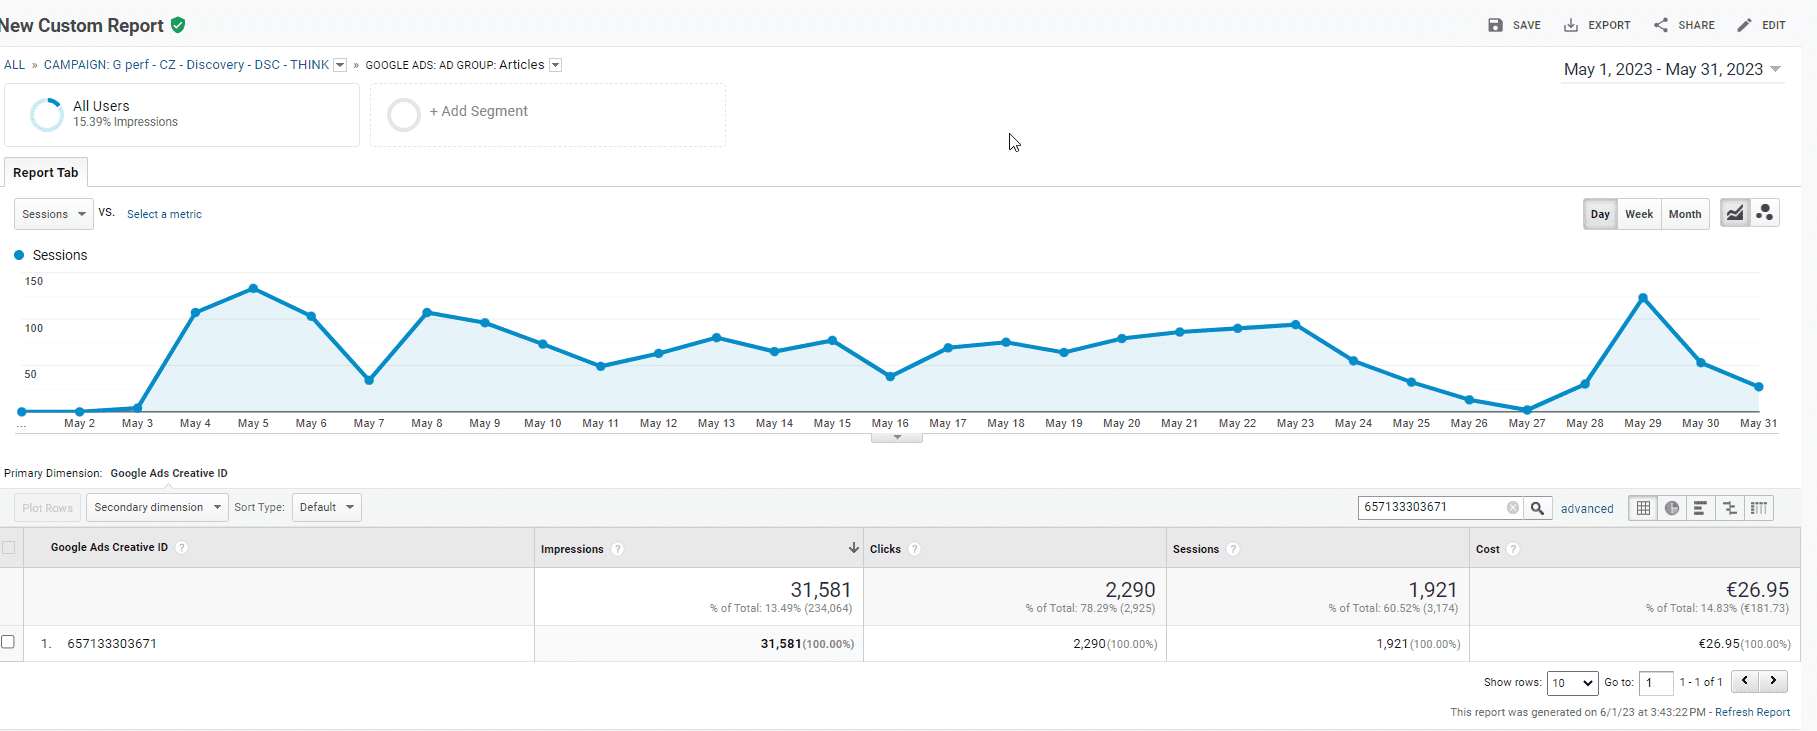
Task: Open the Secondary dimension dropdown
Action: [157, 507]
